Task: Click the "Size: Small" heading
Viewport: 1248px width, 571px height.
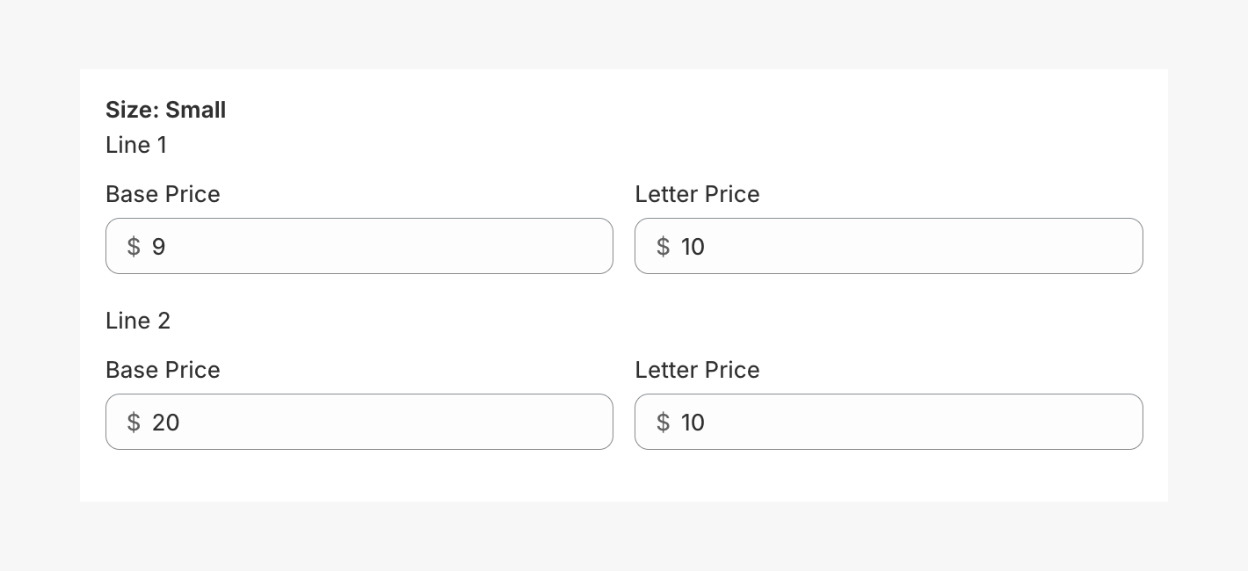Action: pyautogui.click(x=165, y=110)
